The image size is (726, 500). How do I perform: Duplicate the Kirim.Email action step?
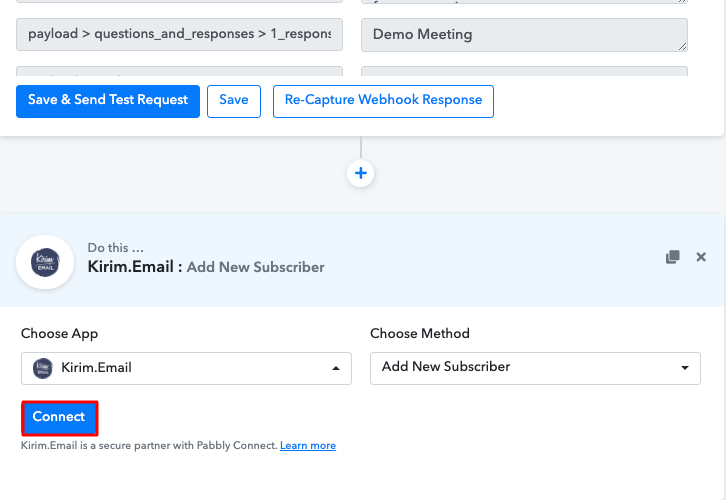[x=673, y=257]
